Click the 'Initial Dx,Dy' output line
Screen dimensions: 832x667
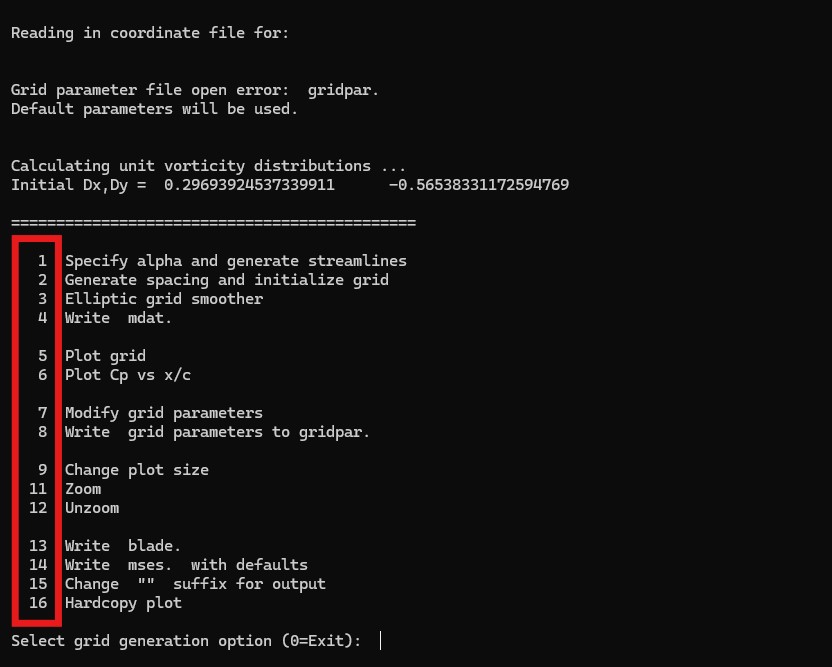click(290, 185)
